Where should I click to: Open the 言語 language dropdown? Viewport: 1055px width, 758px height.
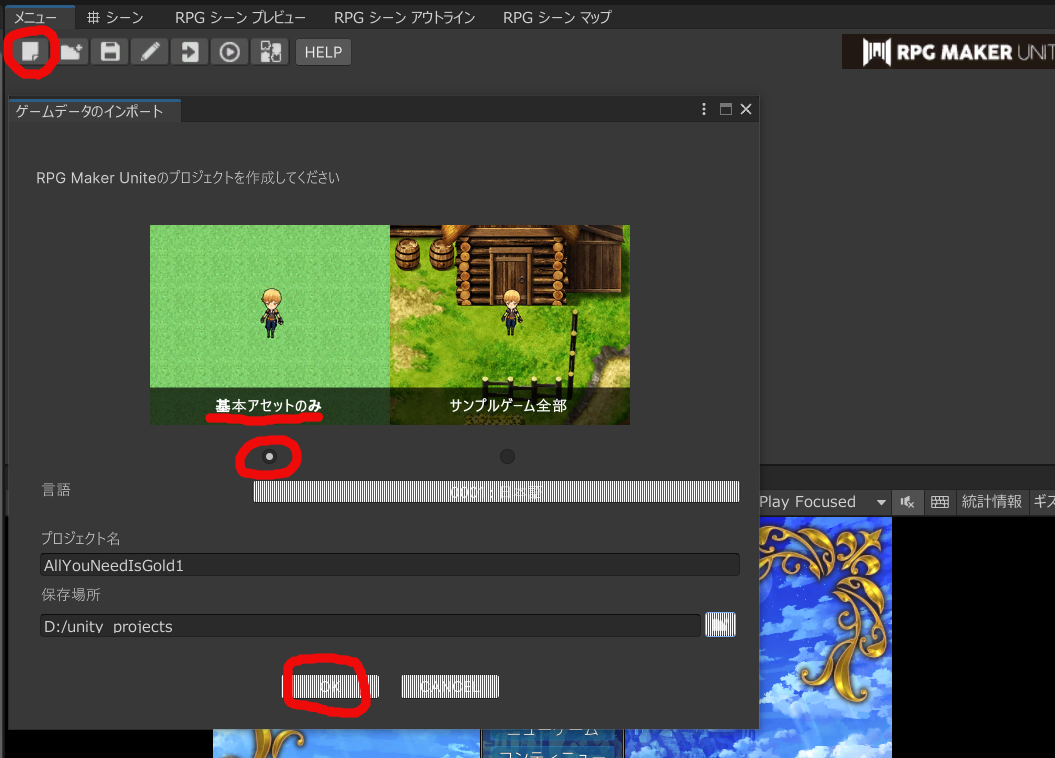pyautogui.click(x=496, y=491)
